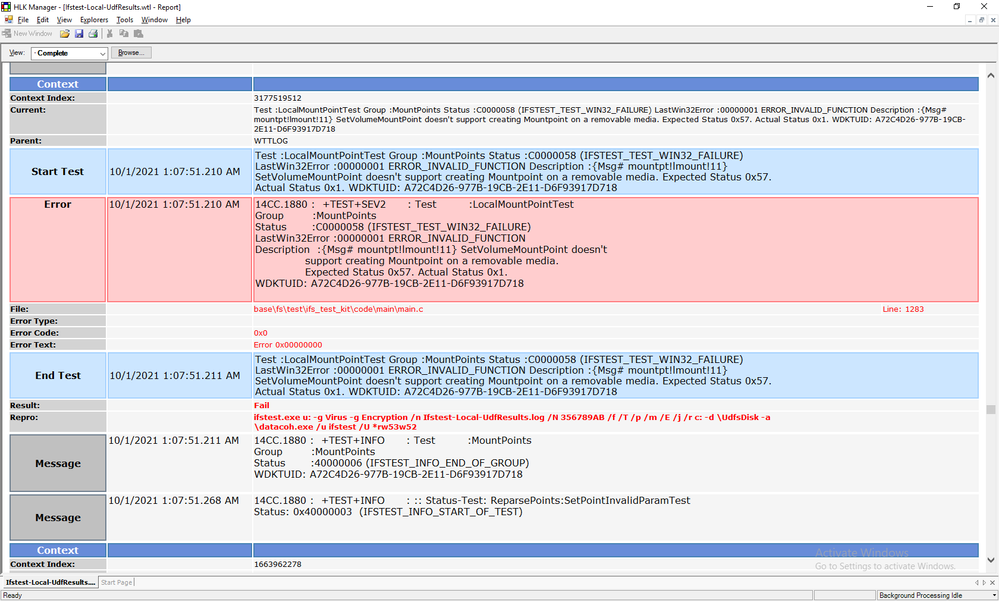This screenshot has height=601, width=999.
Task: Click the red Fail result text
Action: click(261, 405)
